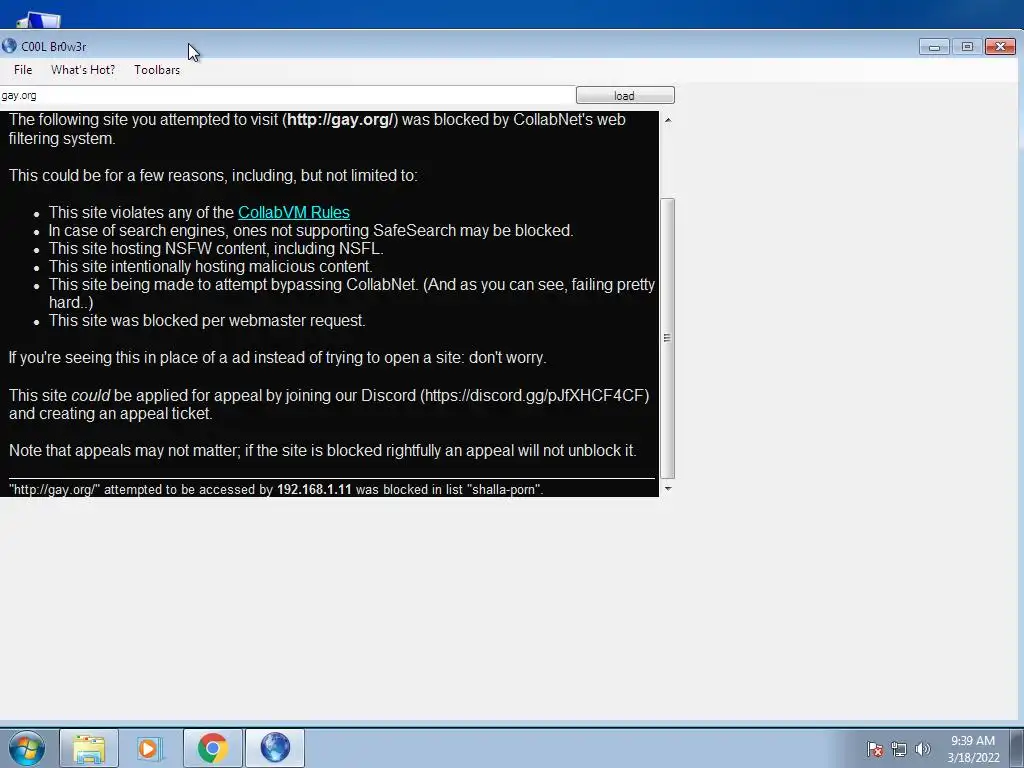Click the volume speaker tray icon

pyautogui.click(x=923, y=749)
